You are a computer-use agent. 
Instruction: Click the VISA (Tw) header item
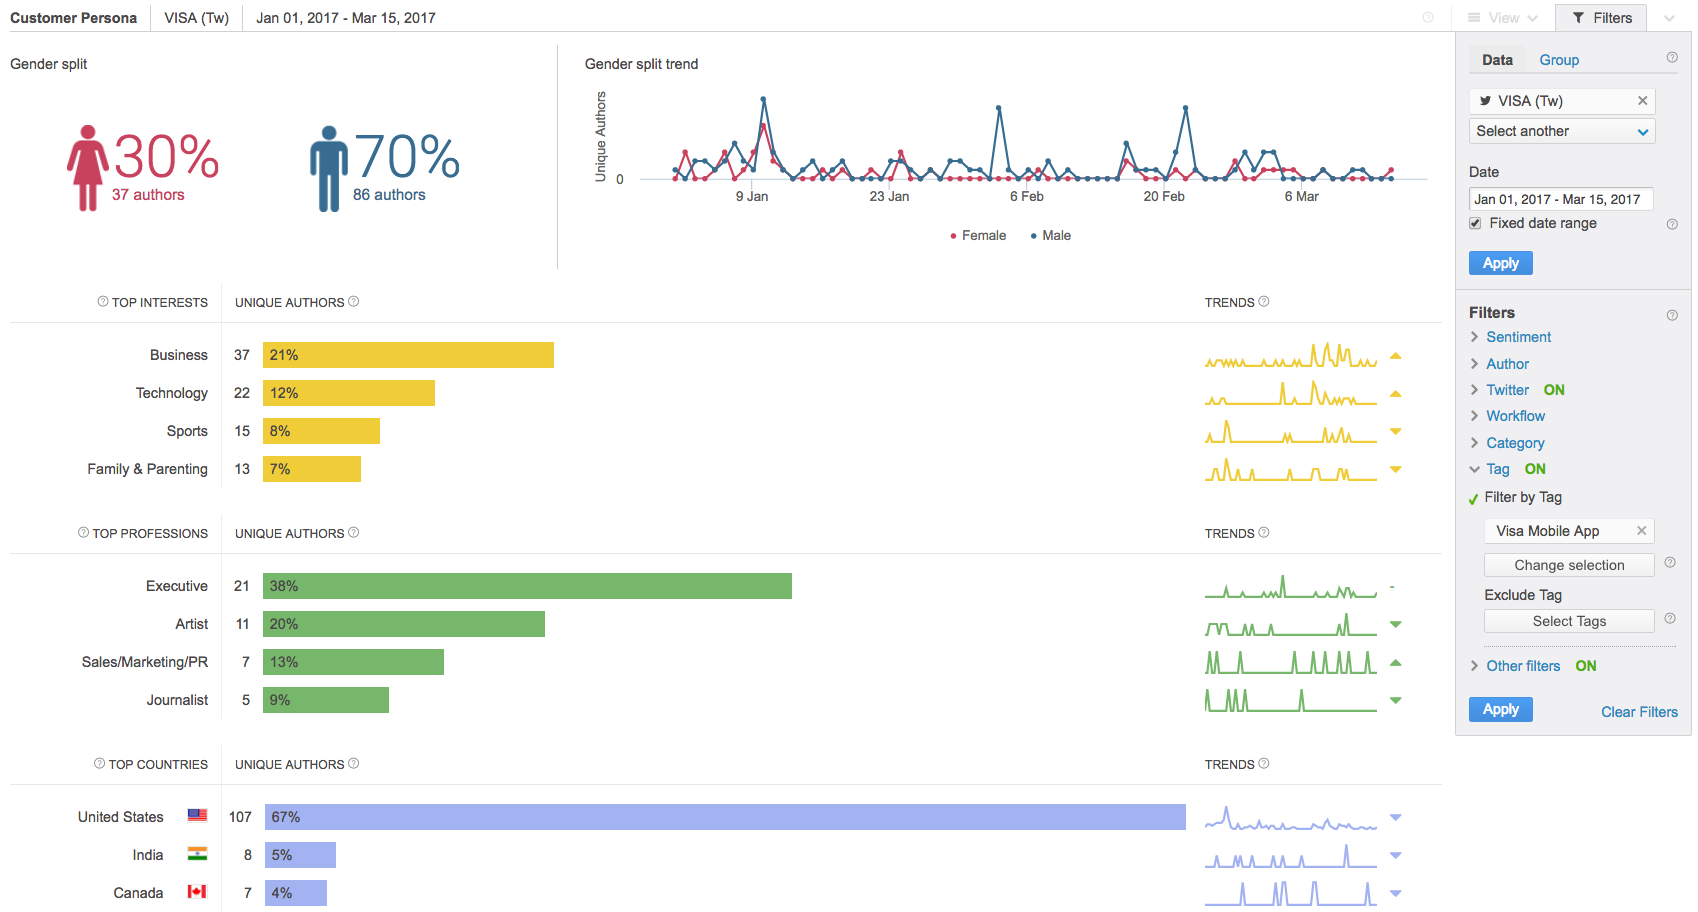tap(197, 18)
